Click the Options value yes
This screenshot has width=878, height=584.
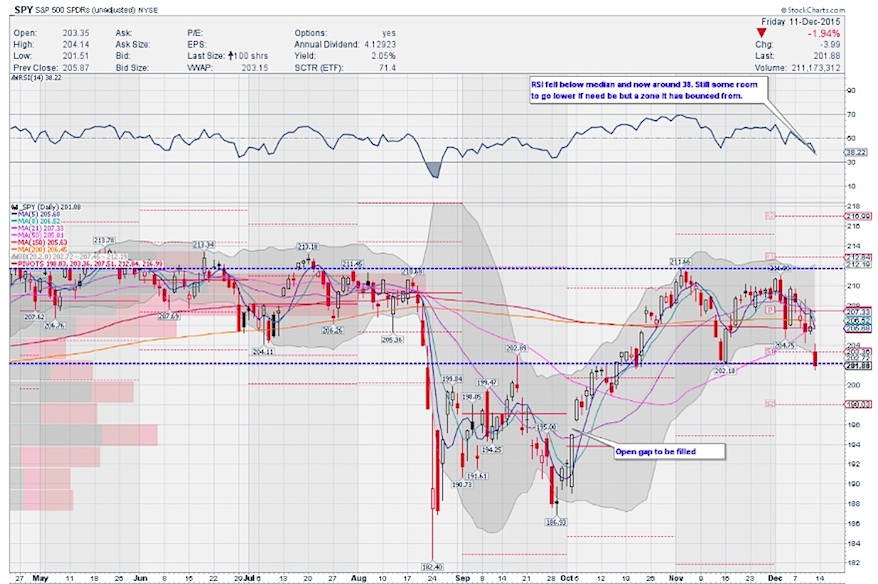(389, 33)
